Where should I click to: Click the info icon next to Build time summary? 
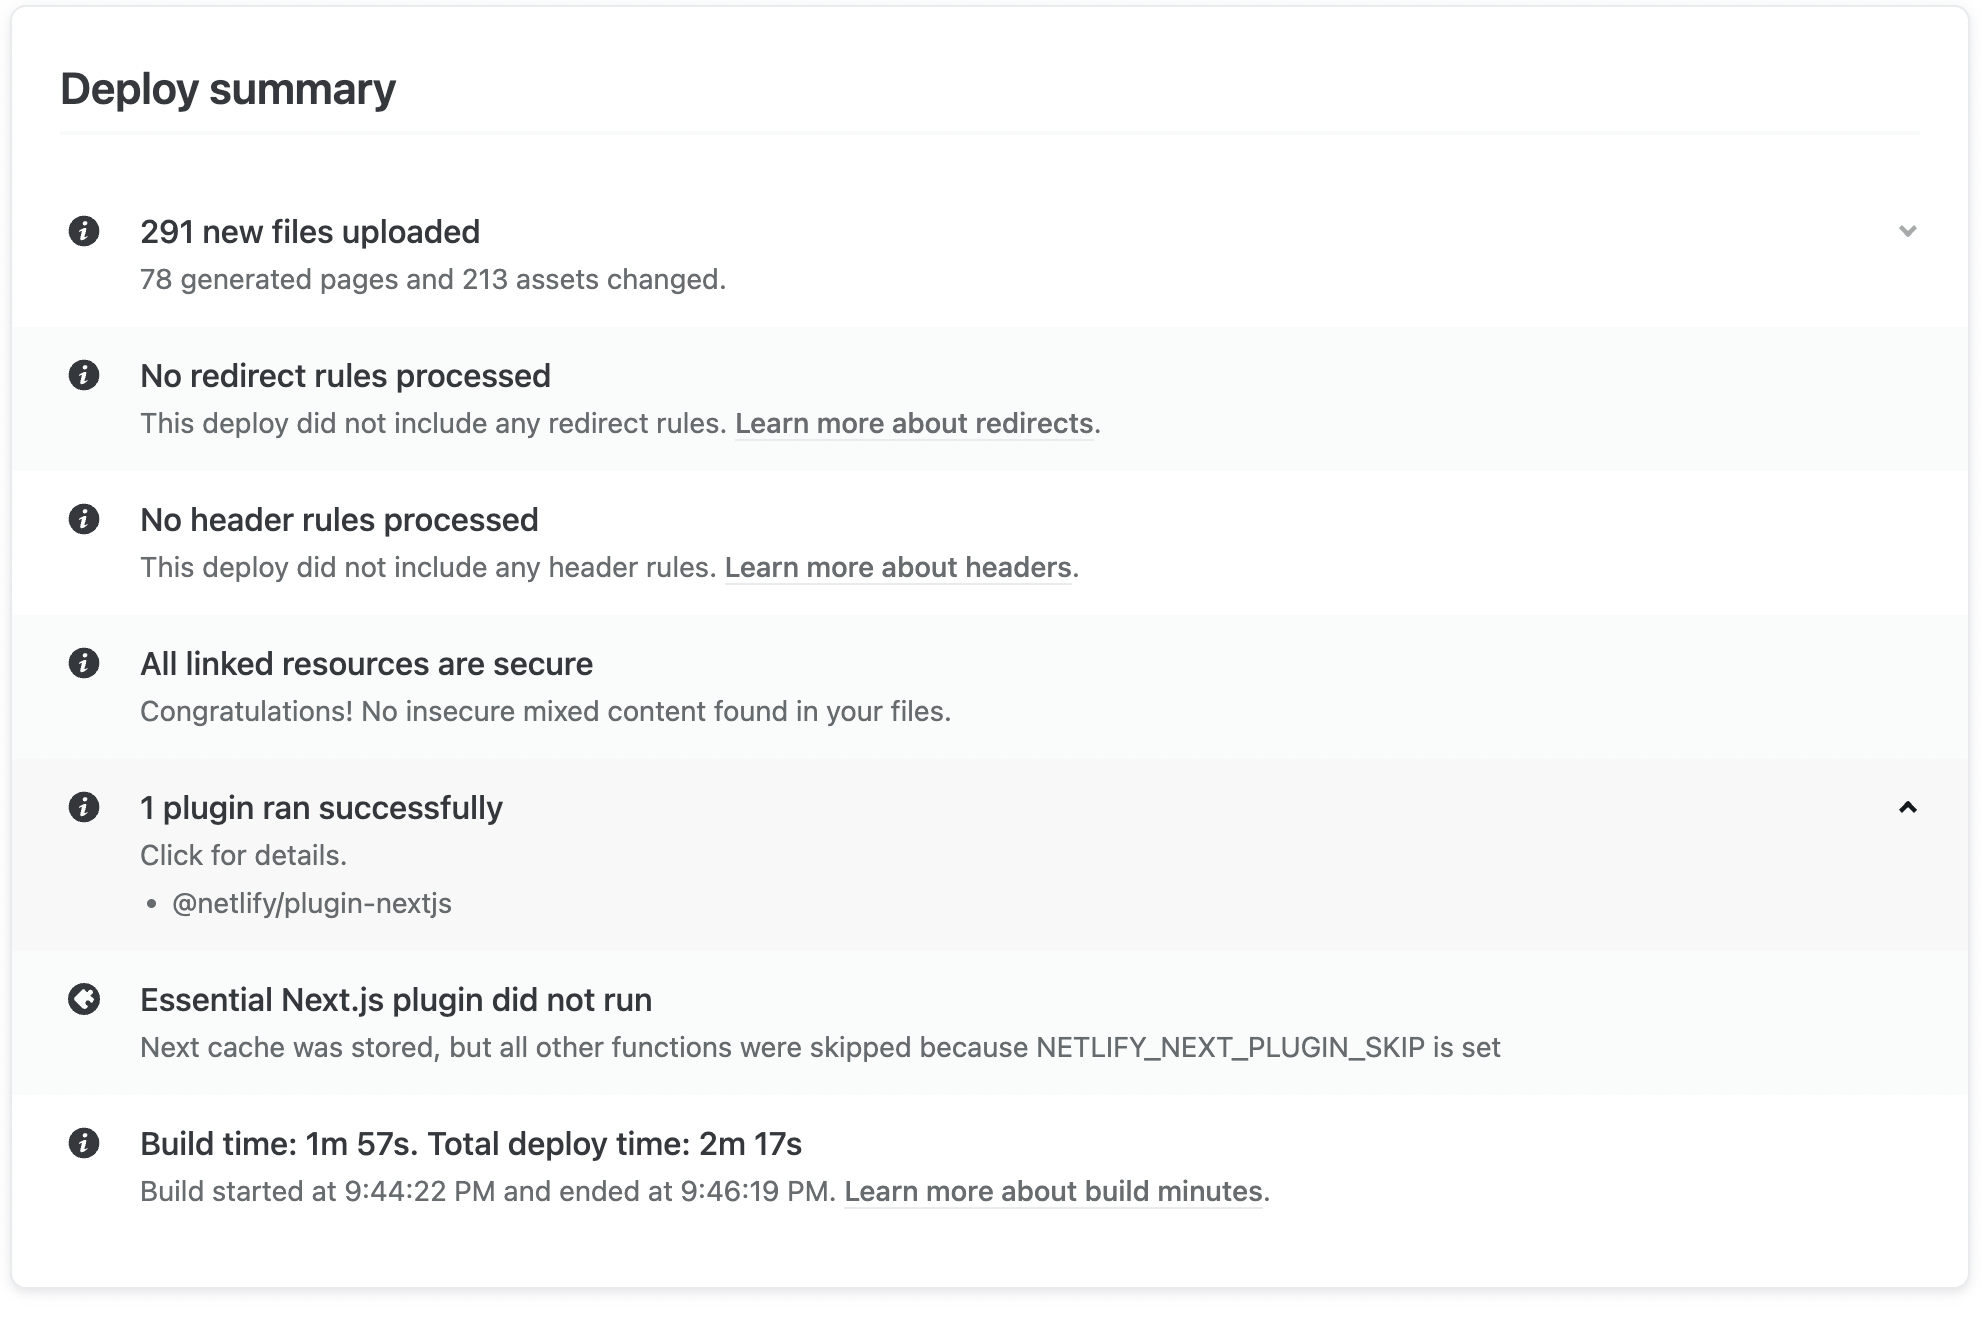[83, 1144]
